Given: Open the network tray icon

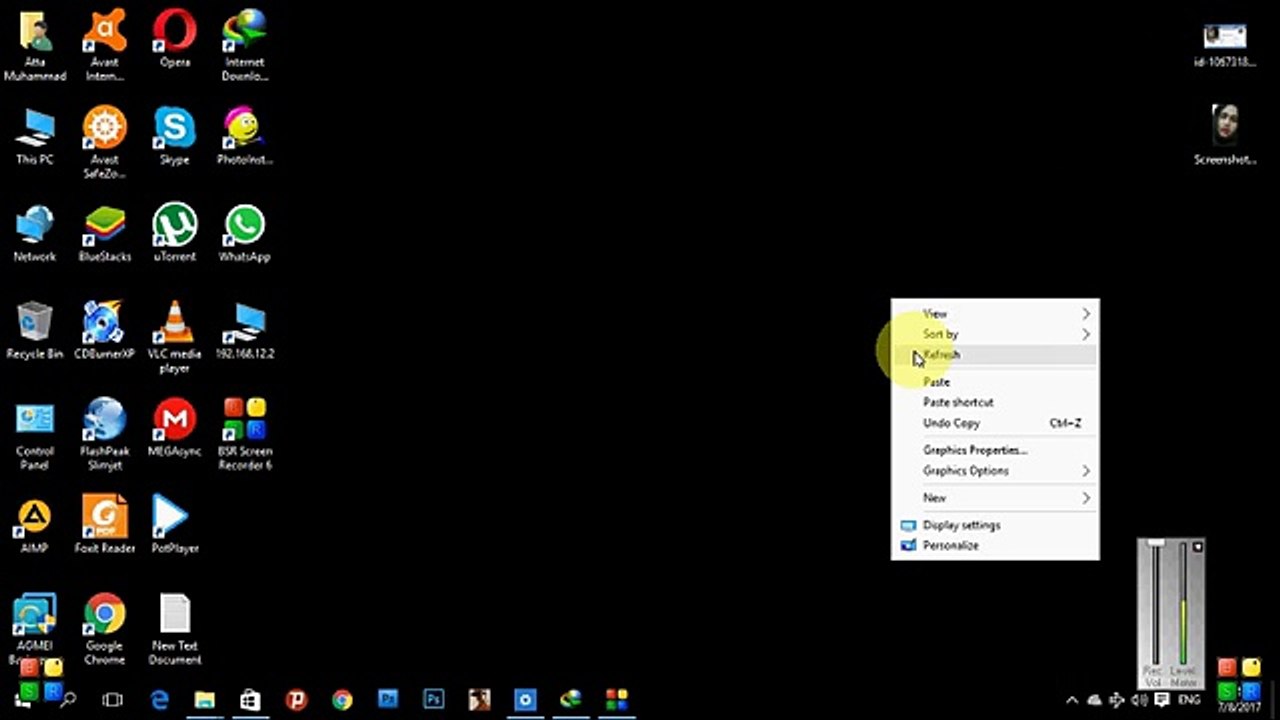Looking at the screenshot, I should tap(1117, 700).
